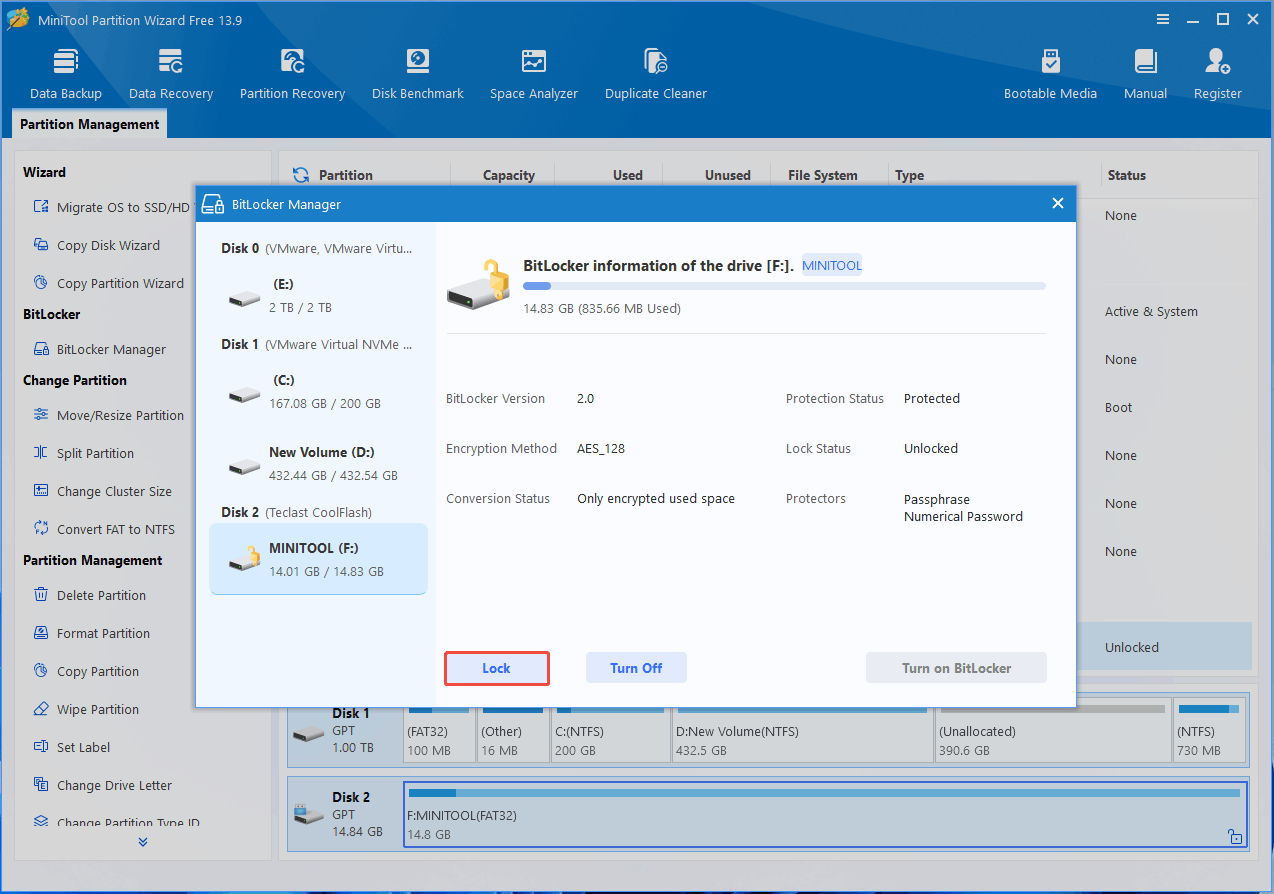Select the (Other) 16 MB partition block
The width and height of the screenshot is (1274, 894).
click(511, 732)
